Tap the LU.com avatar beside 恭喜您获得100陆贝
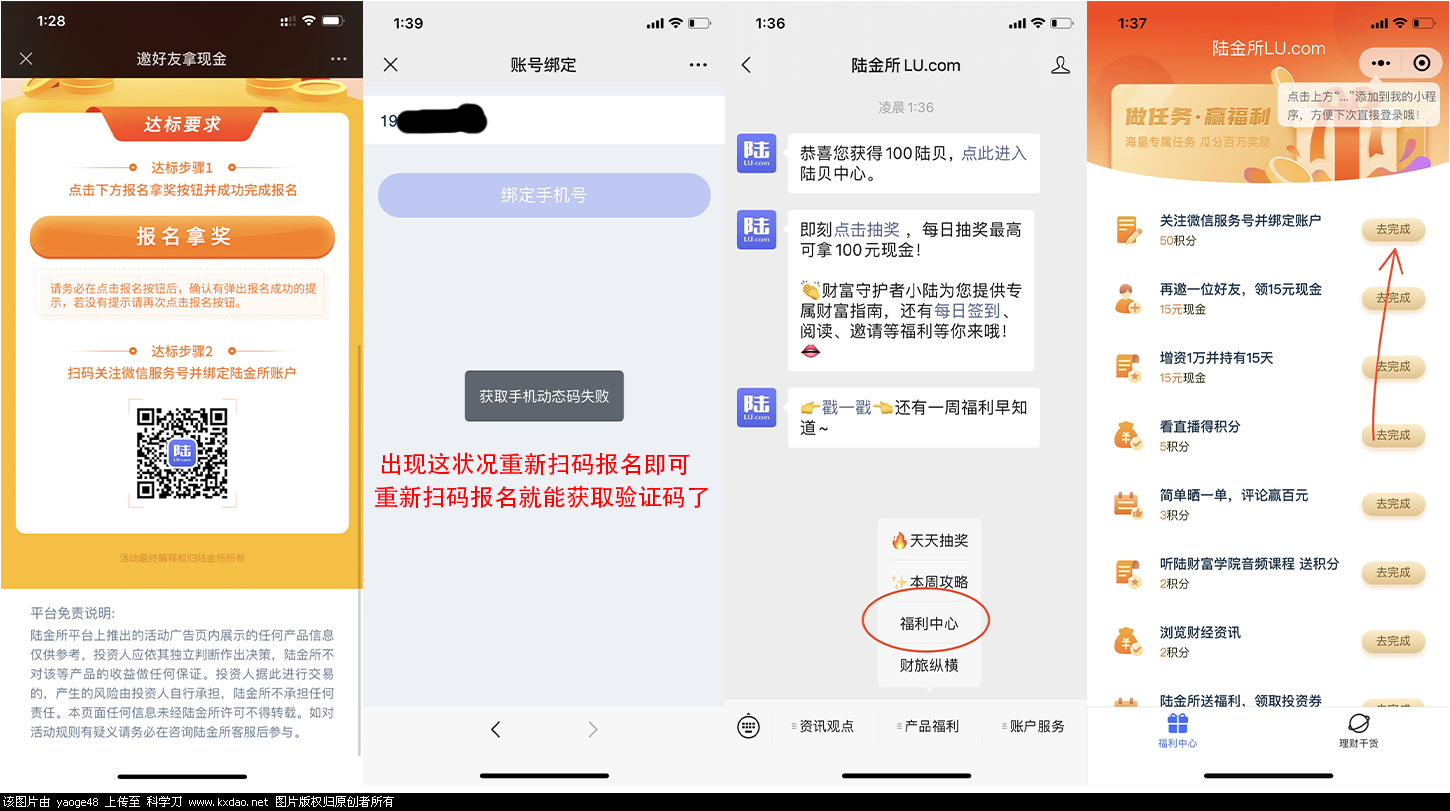Viewport: 1450px width, 811px height. [x=757, y=153]
